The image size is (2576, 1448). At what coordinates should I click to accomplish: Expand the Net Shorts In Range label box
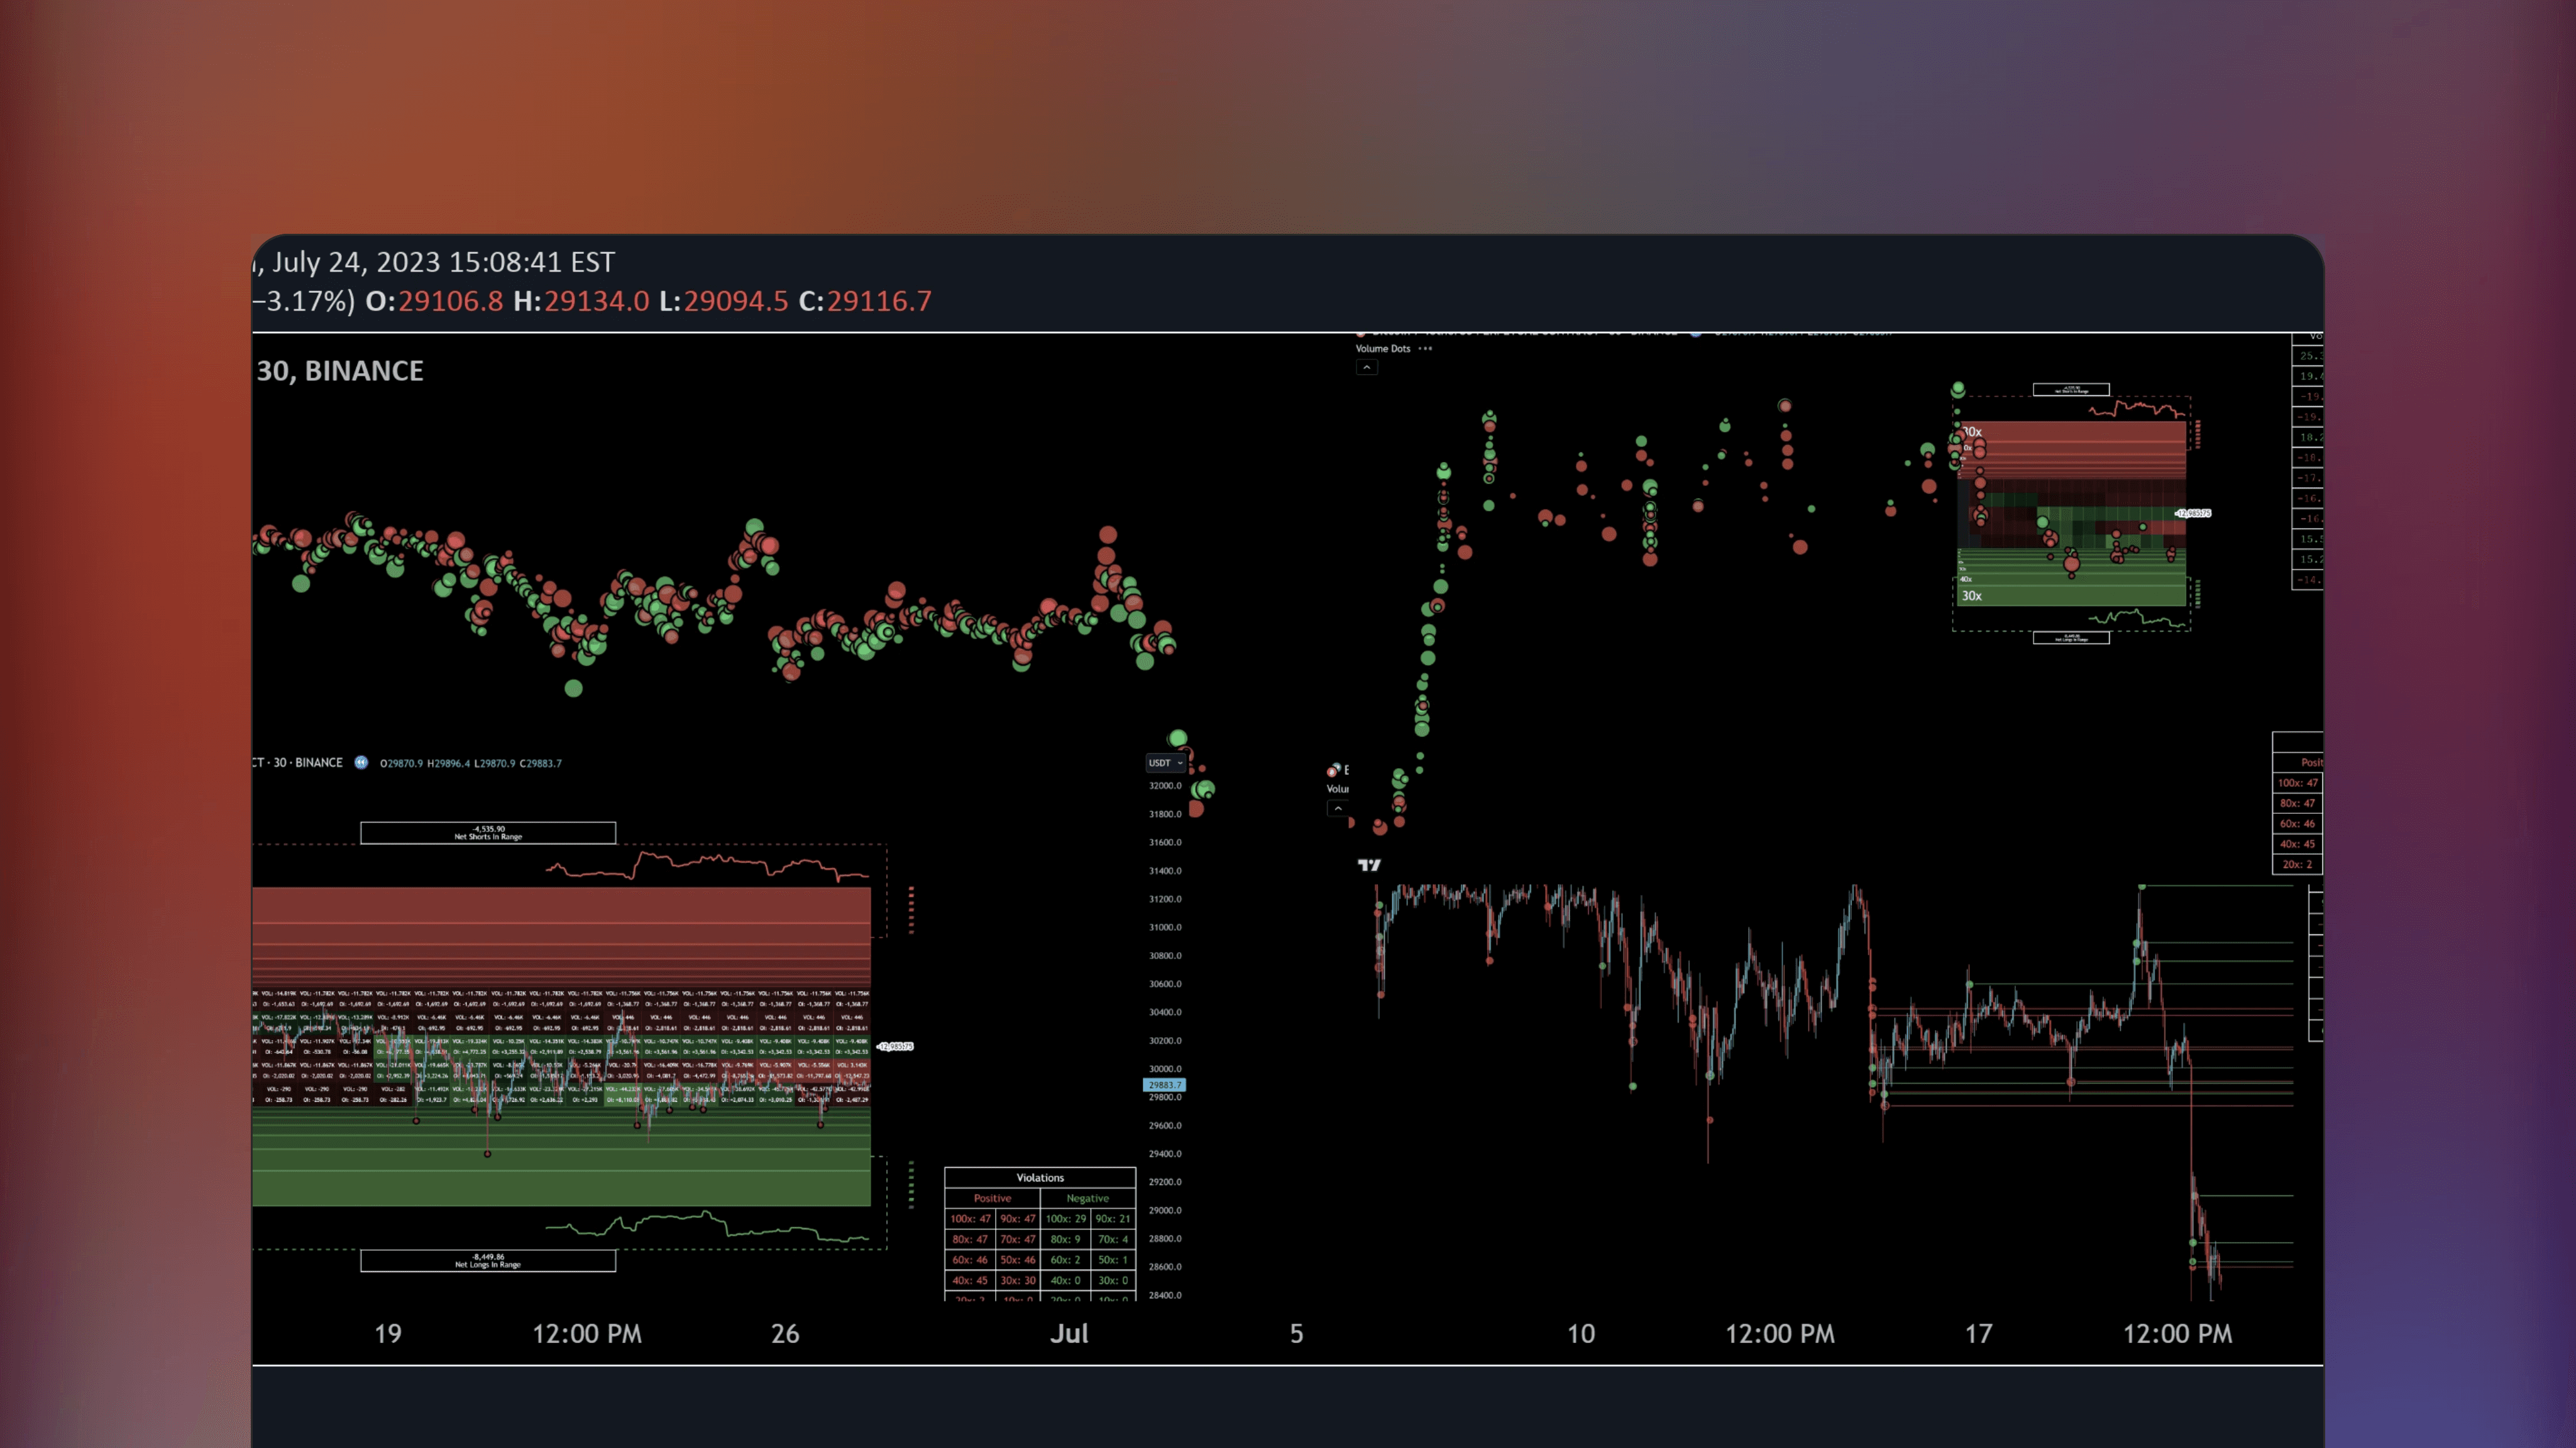[x=488, y=832]
